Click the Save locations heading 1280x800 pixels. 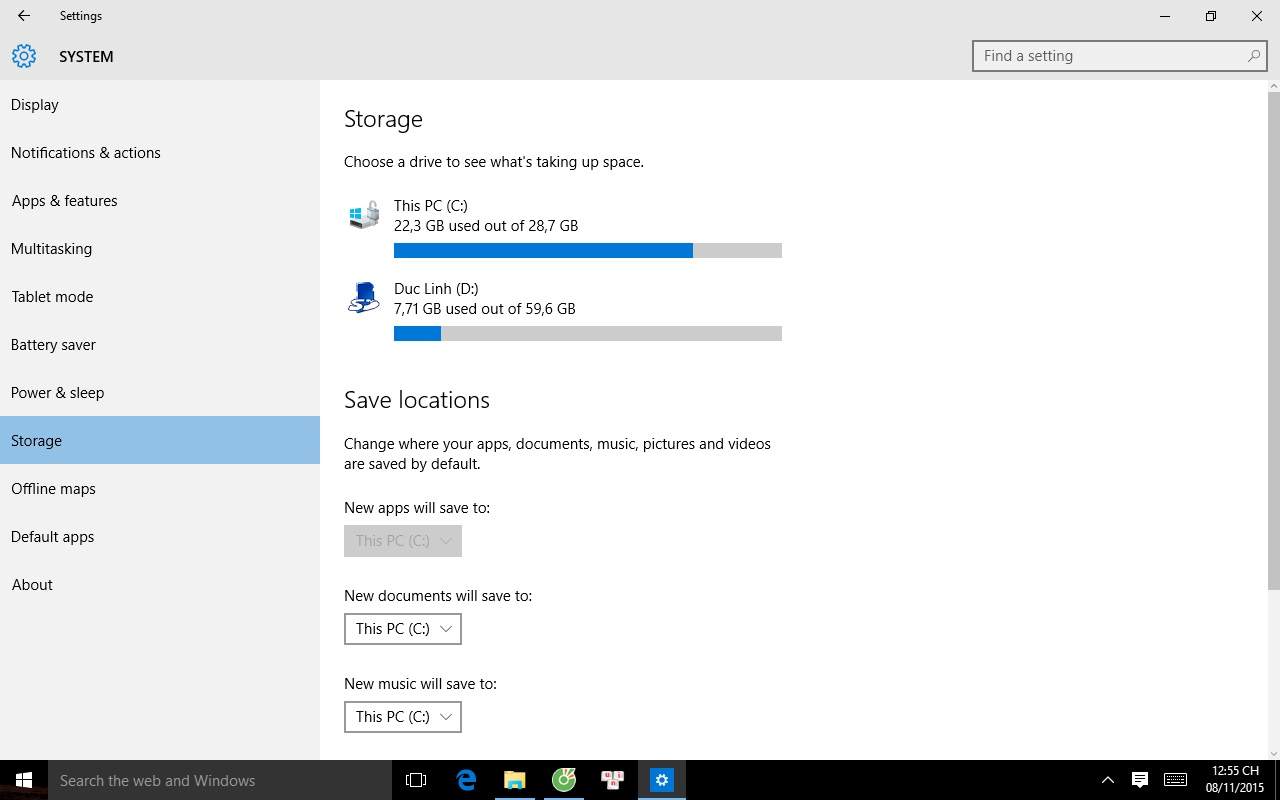coord(417,400)
